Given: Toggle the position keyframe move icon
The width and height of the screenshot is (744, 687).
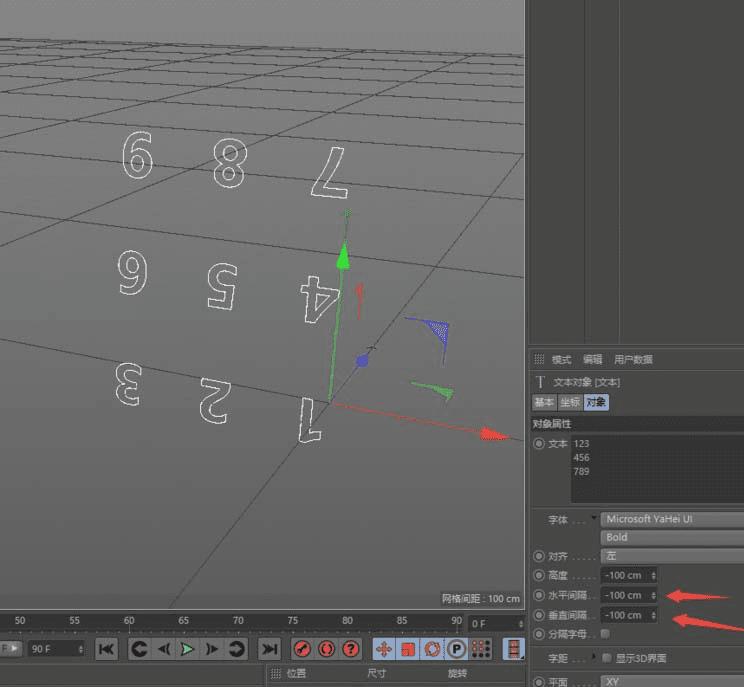Looking at the screenshot, I should click(x=384, y=649).
